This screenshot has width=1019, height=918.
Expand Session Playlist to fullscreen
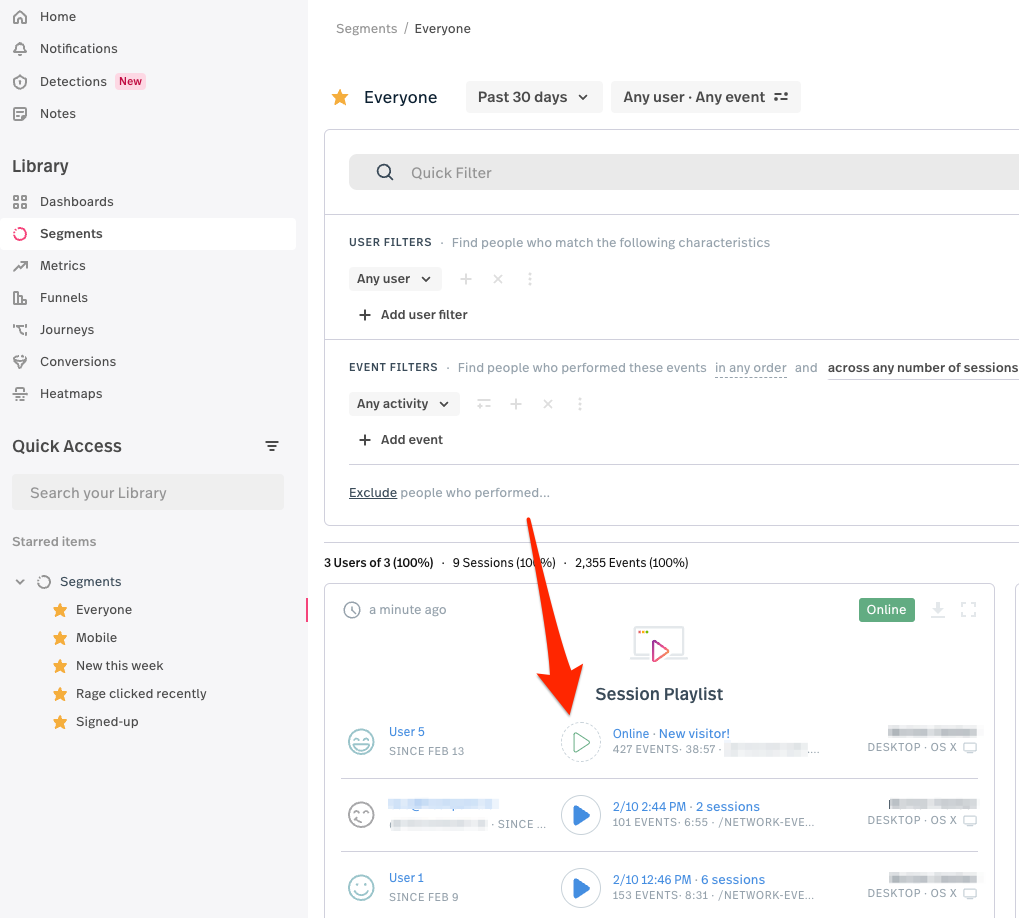(968, 610)
